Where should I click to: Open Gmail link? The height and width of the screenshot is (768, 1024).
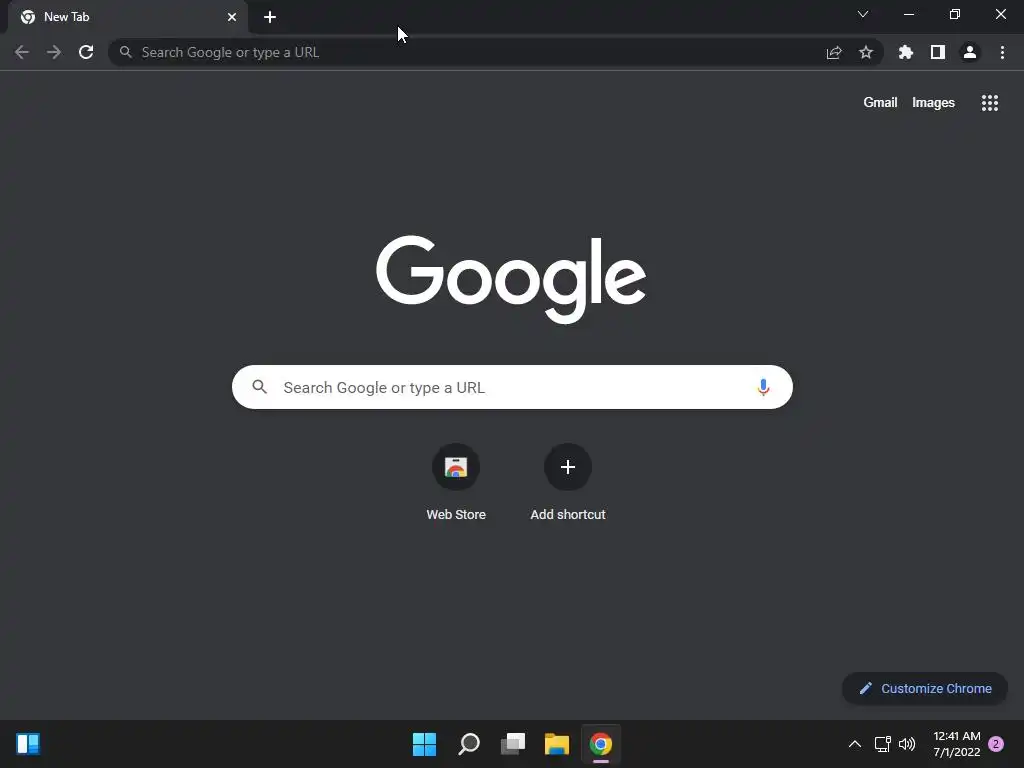coord(880,103)
